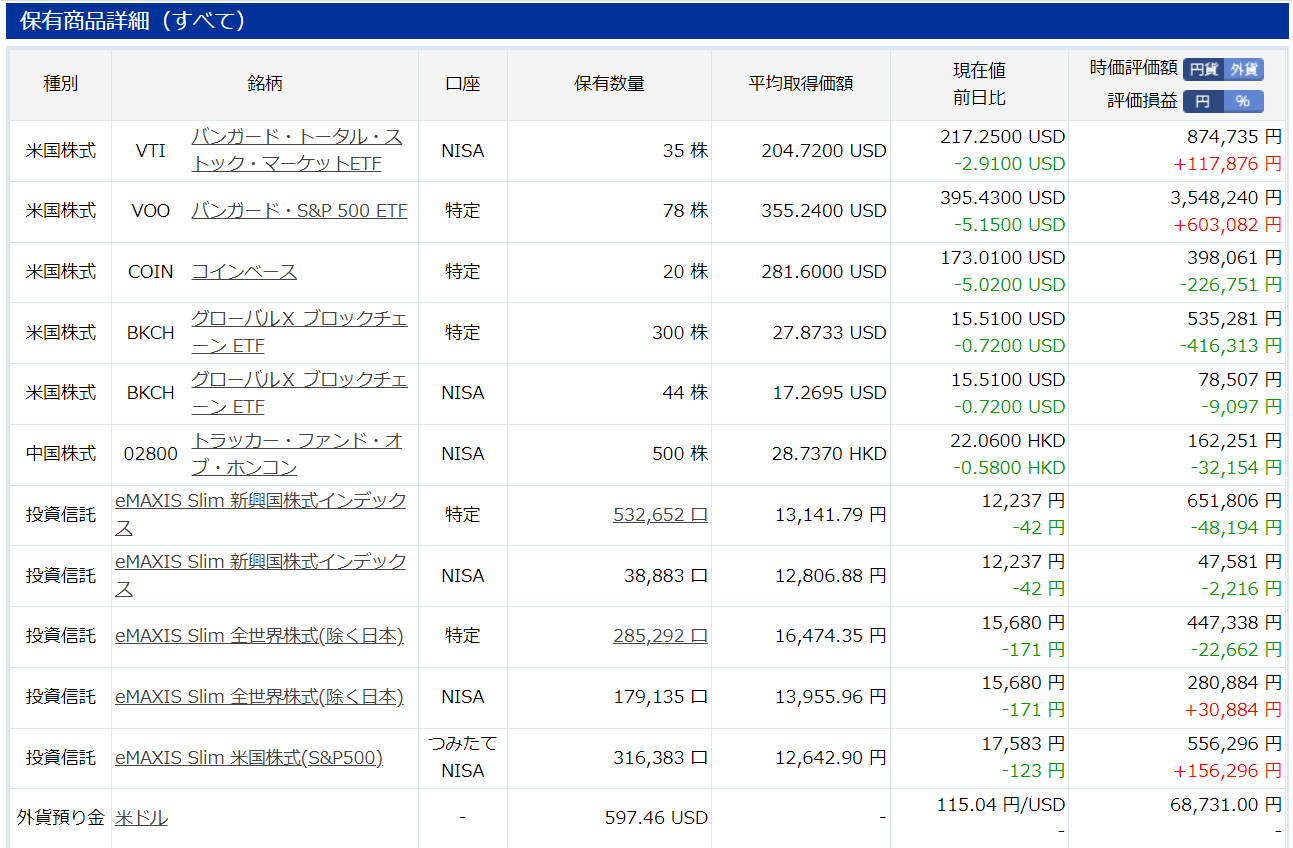The width and height of the screenshot is (1293, 848).
Task: Click COIN average cost 281.6000 USD
Action: point(824,272)
